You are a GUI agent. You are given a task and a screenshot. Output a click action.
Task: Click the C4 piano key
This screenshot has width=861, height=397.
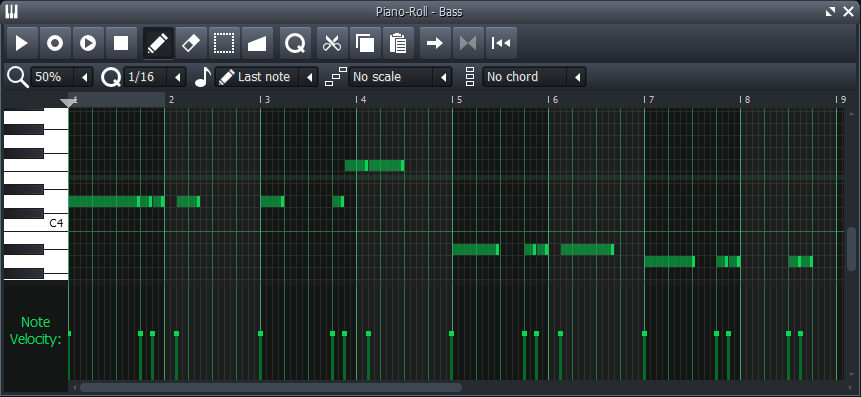point(36,223)
